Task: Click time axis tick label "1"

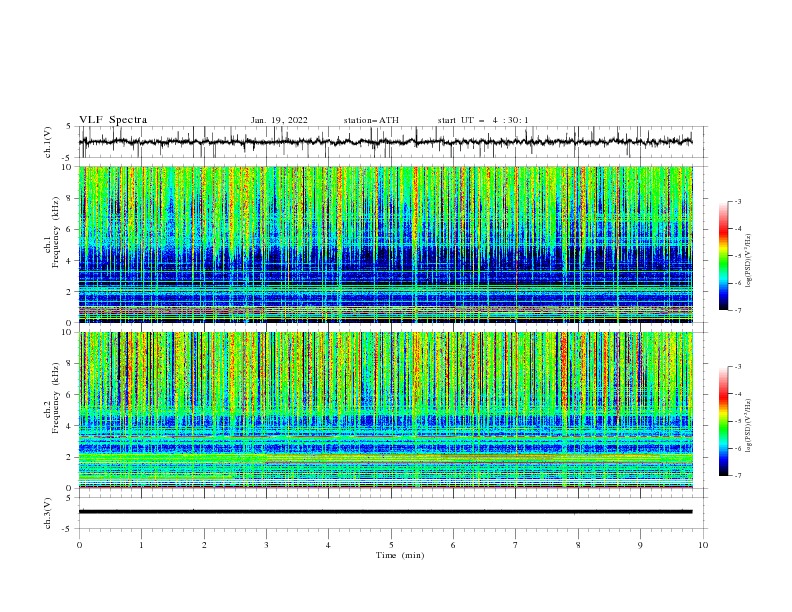Action: tap(141, 545)
